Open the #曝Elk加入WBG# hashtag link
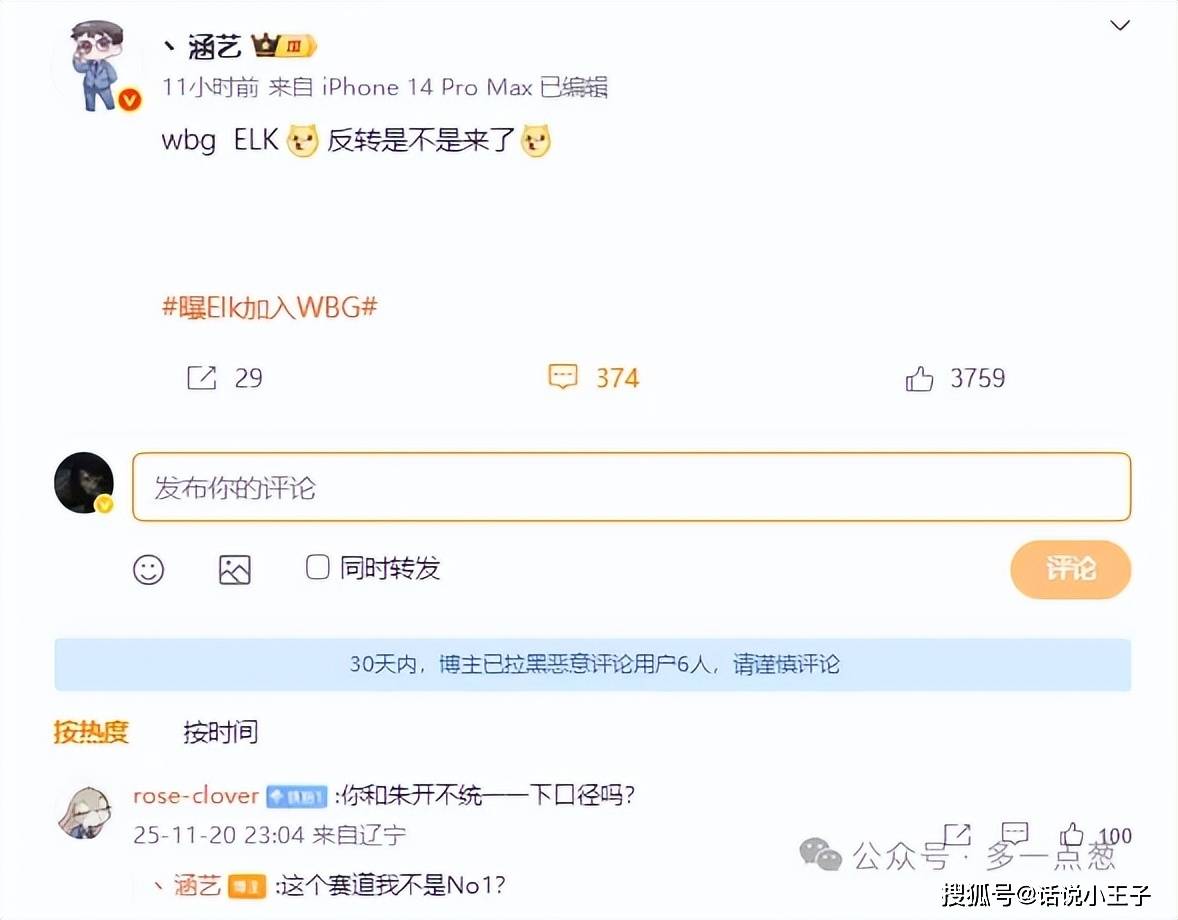 point(270,307)
